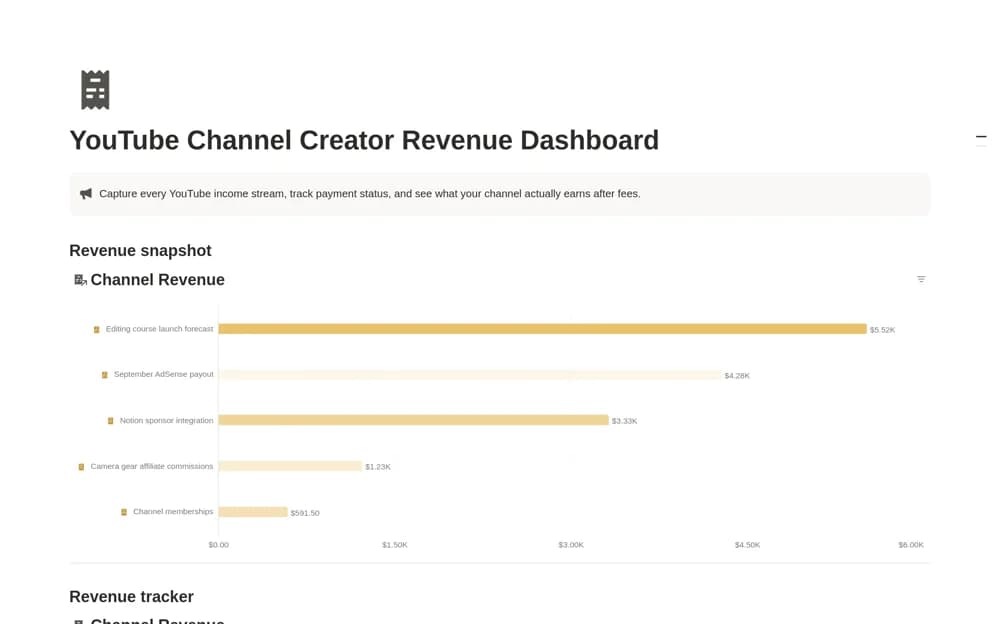This screenshot has width=1000, height=624.
Task: Click the $3.00K axis label
Action: tap(571, 545)
